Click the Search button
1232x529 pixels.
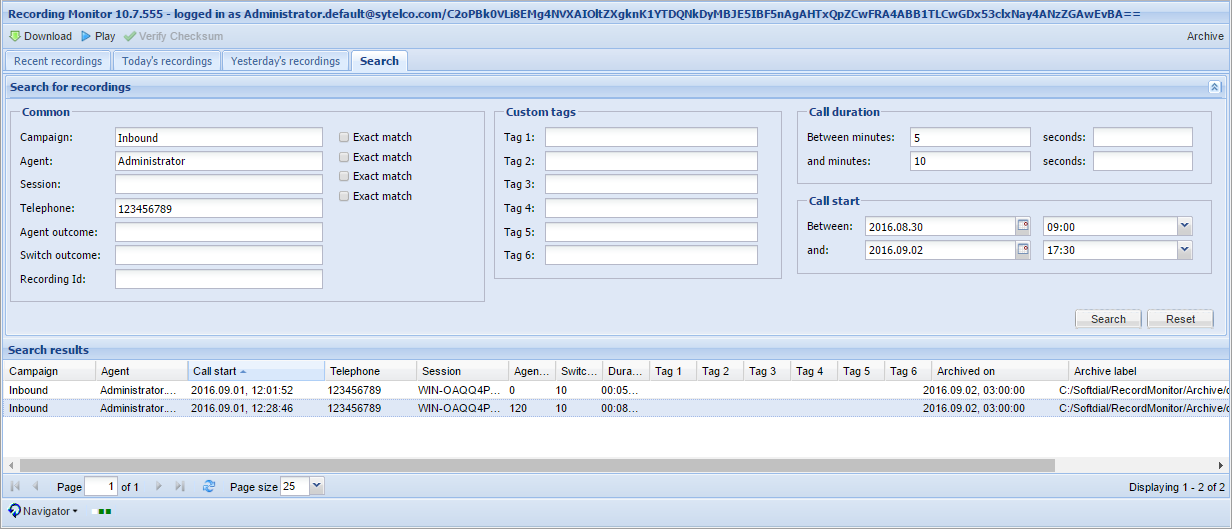coord(1108,319)
